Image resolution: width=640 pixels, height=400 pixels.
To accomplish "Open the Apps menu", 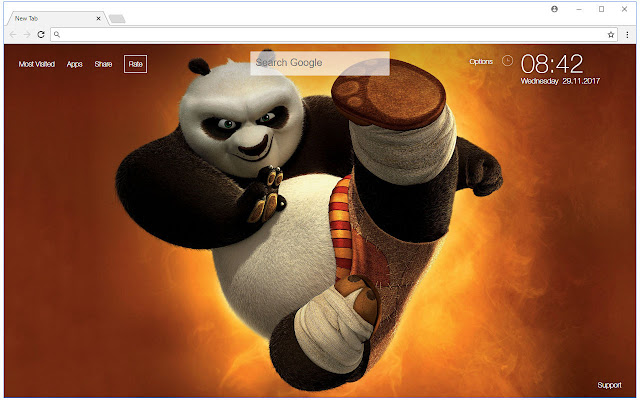I will coord(75,64).
